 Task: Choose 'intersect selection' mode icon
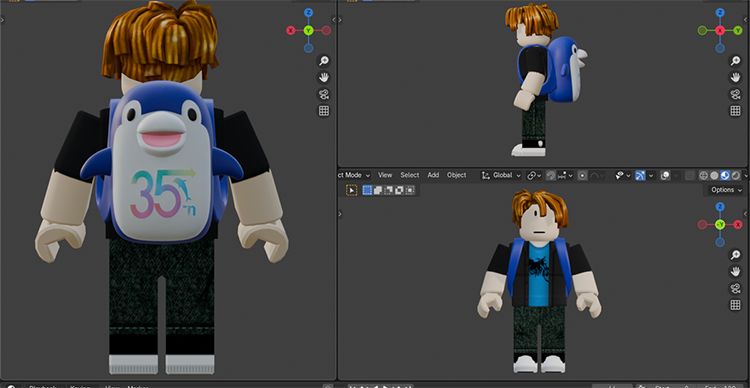(x=410, y=190)
